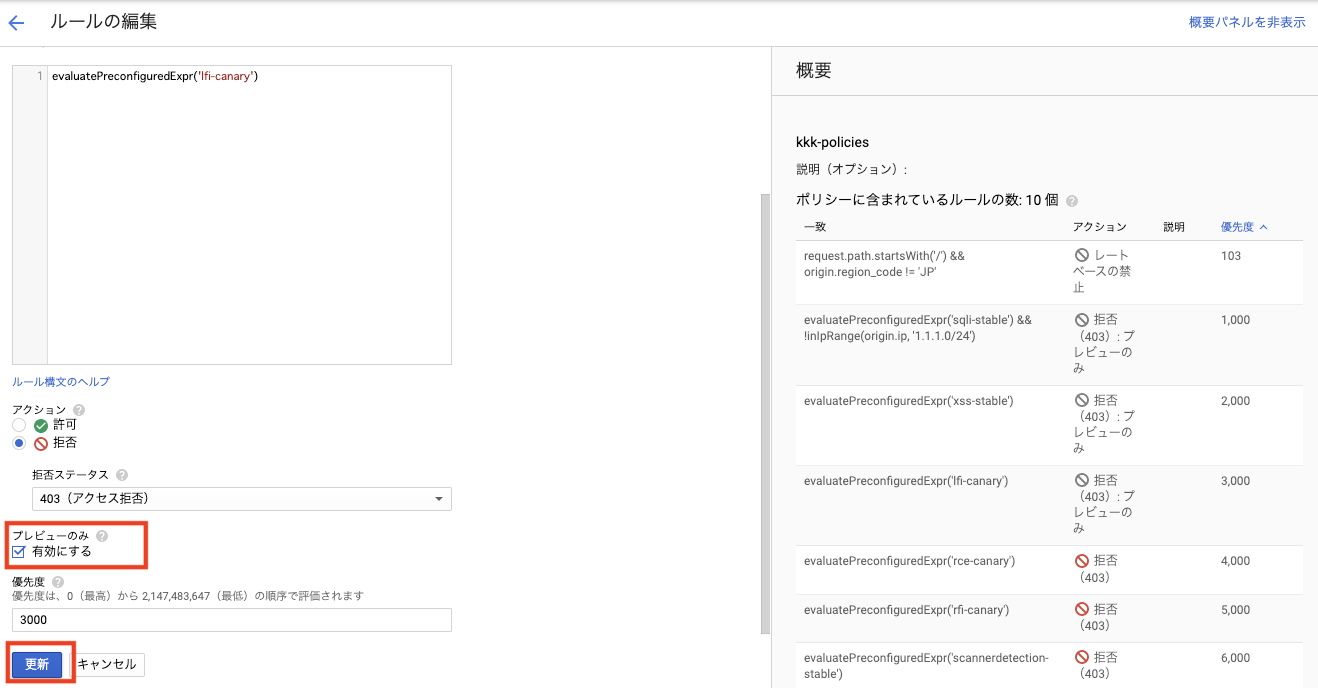Click line number 1 in editor gutter

tap(40, 76)
